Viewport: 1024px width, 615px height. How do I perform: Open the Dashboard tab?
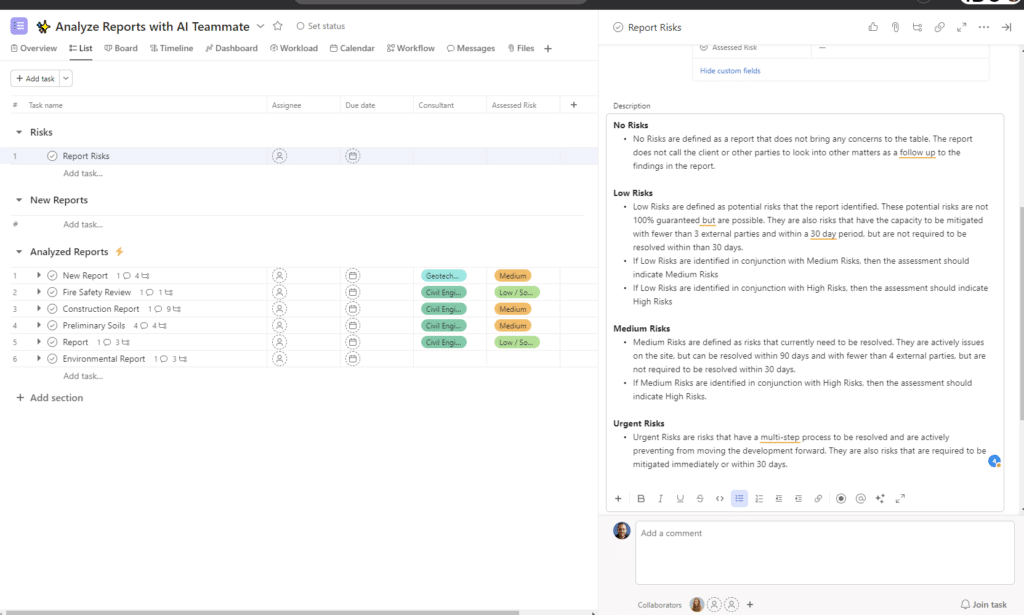click(x=231, y=48)
